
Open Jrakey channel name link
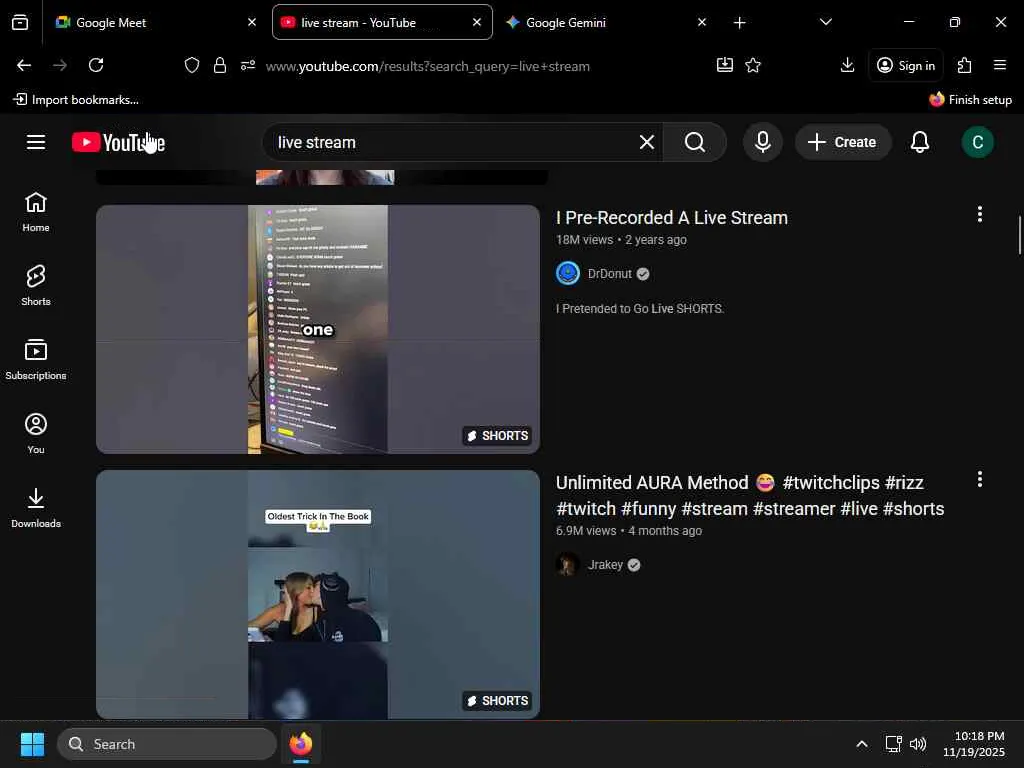point(605,565)
